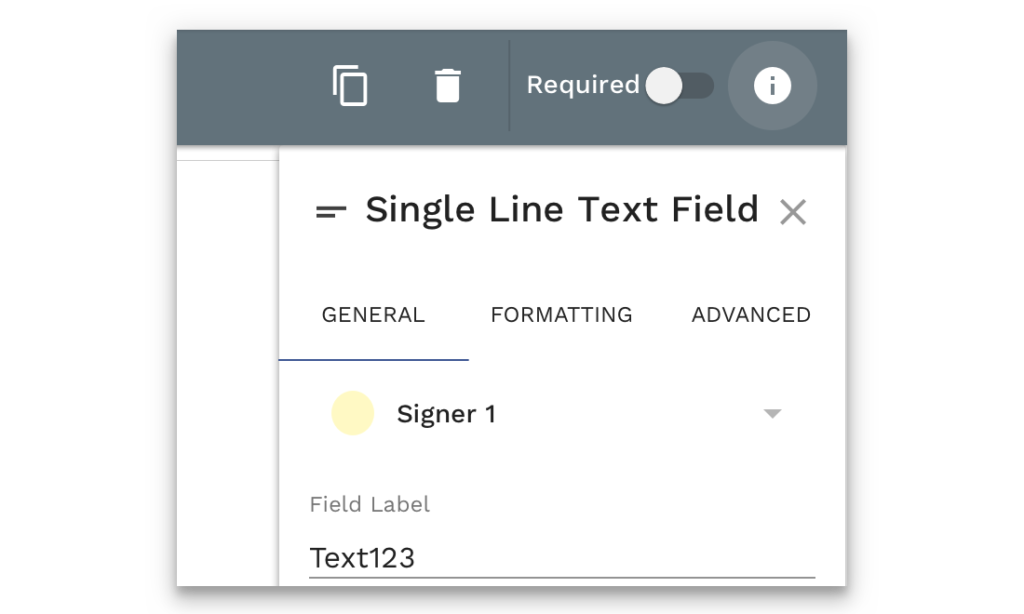Viewport: 1024px width, 614px height.
Task: Switch to the General tab
Action: [x=373, y=315]
